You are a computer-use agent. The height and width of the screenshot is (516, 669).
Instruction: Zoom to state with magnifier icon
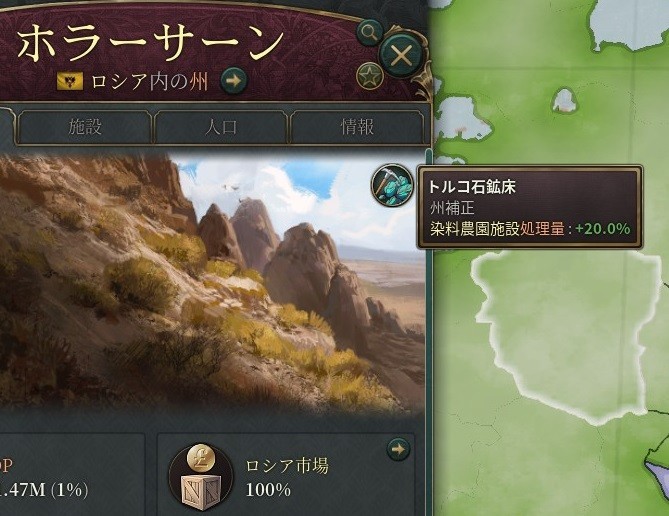click(x=369, y=33)
